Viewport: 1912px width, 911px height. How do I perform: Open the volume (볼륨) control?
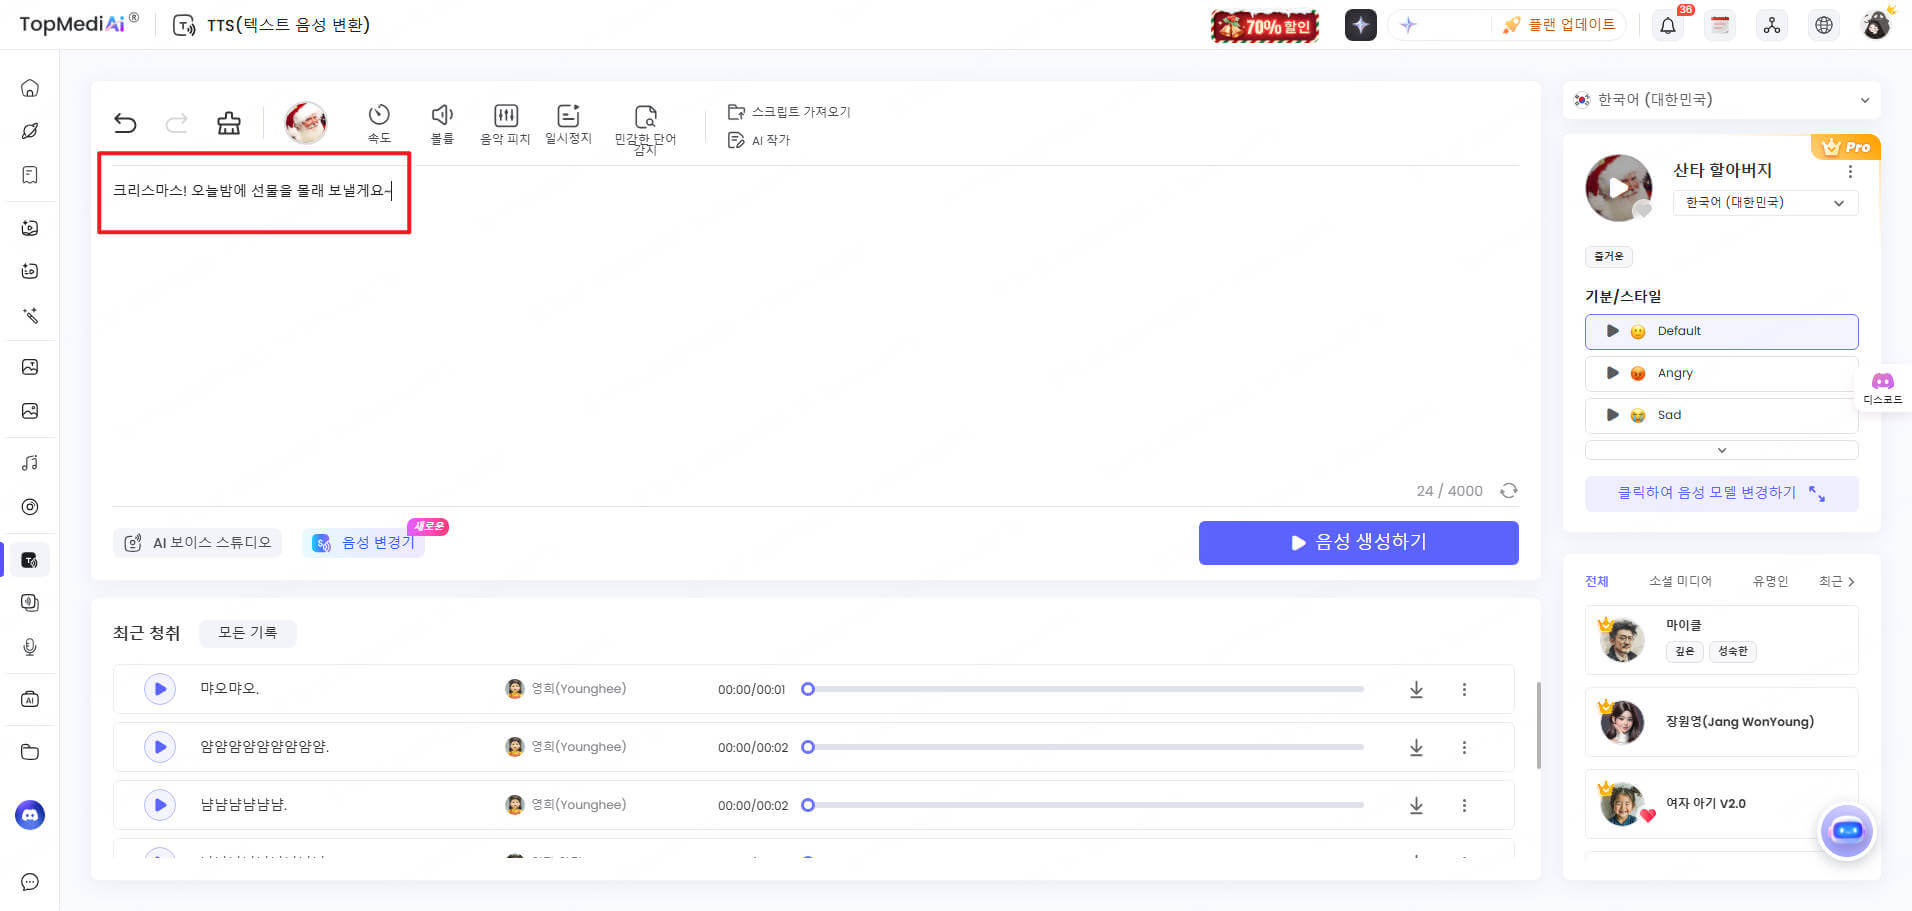(x=442, y=123)
